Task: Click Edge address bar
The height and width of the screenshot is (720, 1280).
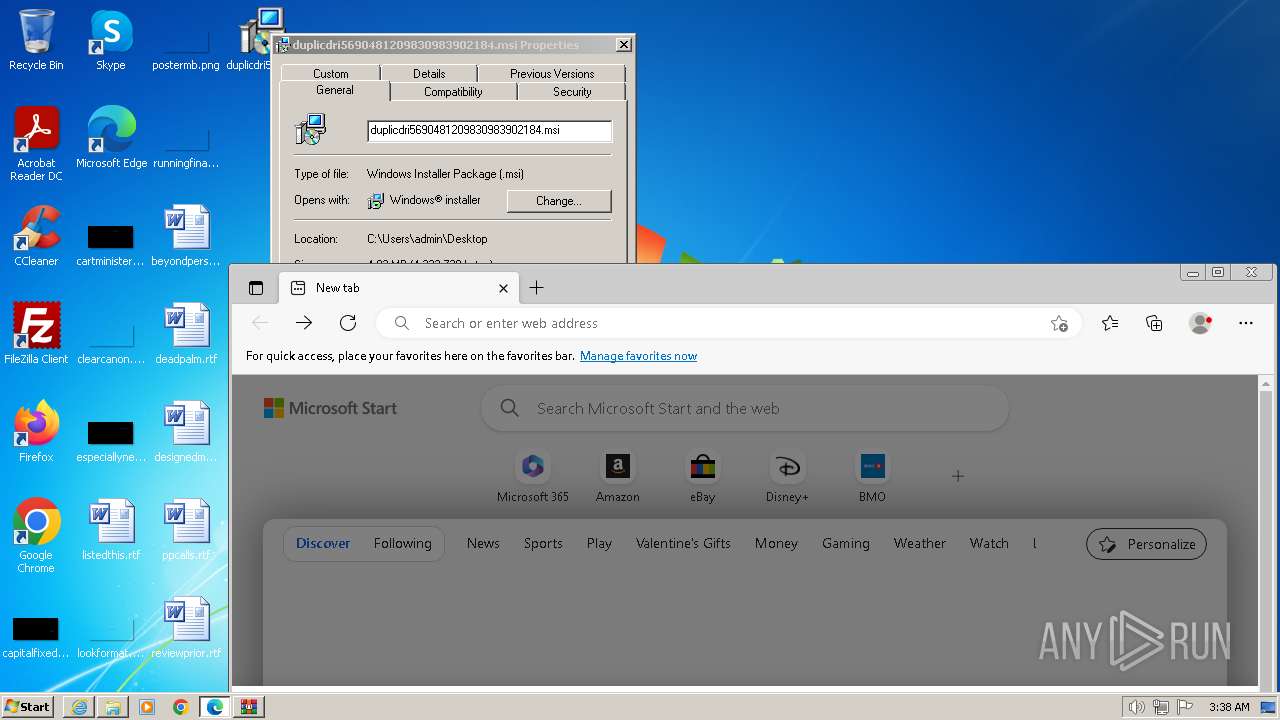Action: [730, 323]
